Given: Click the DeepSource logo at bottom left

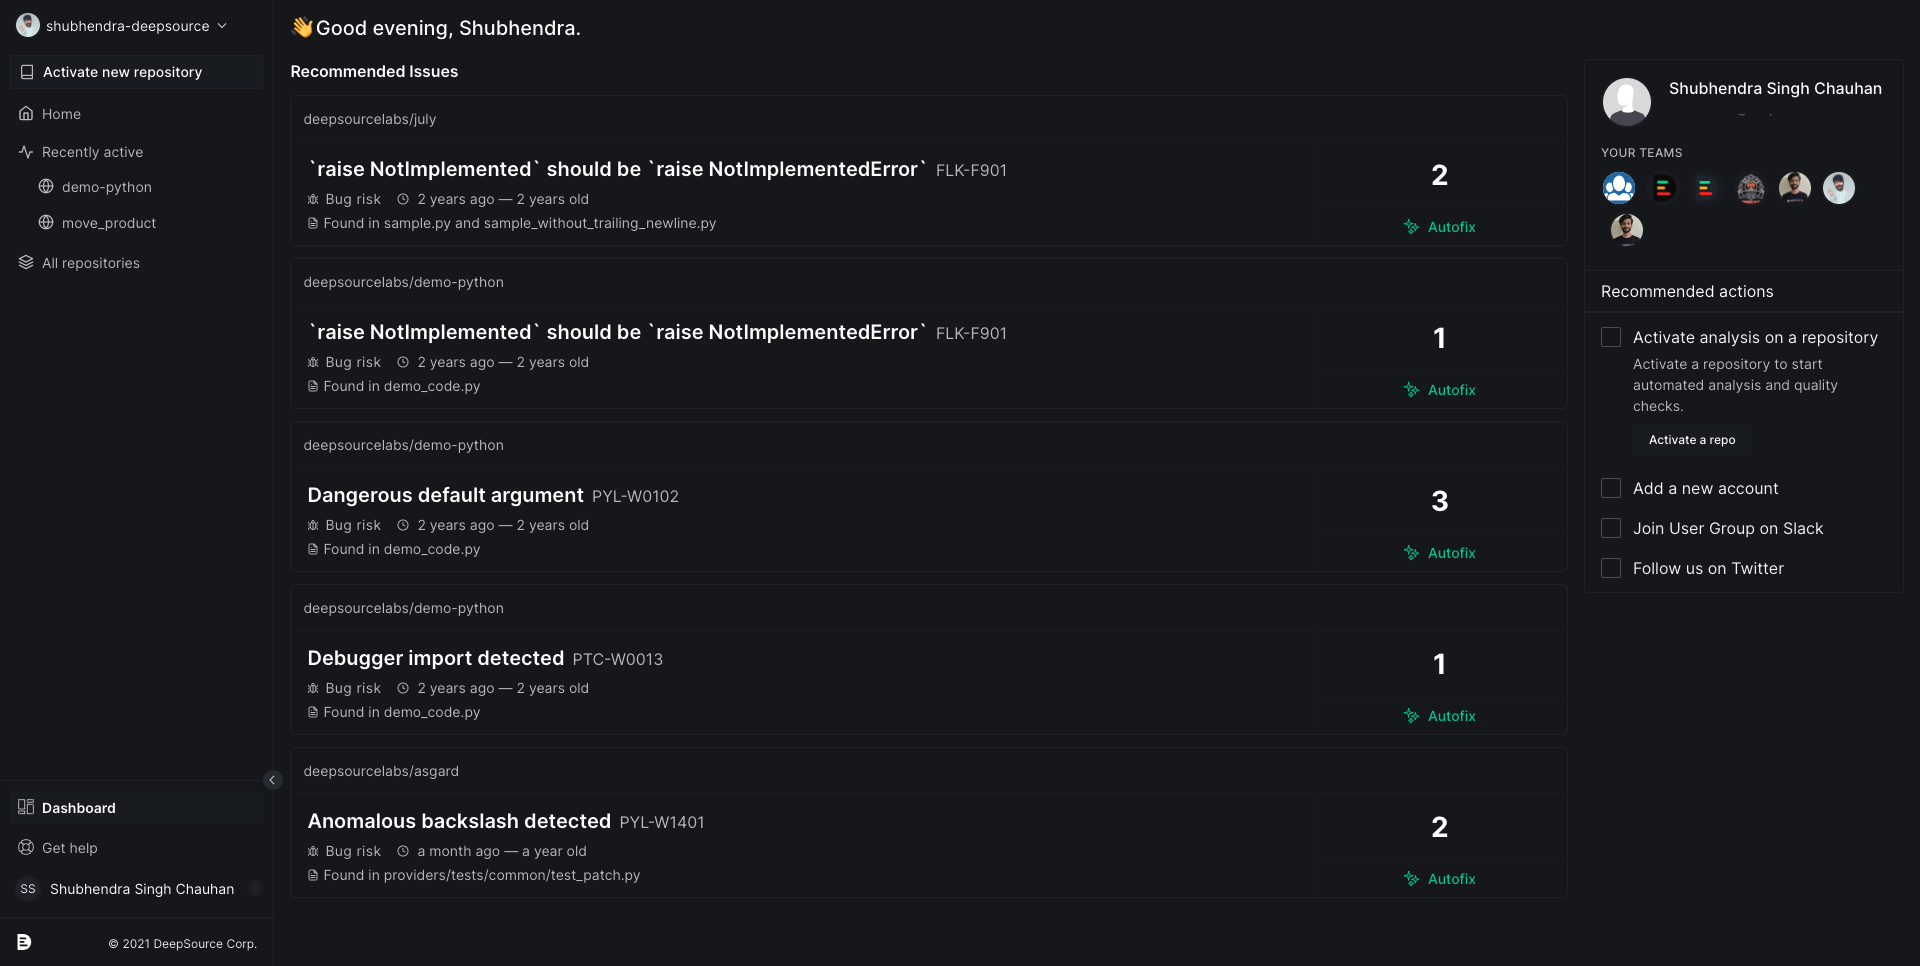Looking at the screenshot, I should click(x=23, y=941).
